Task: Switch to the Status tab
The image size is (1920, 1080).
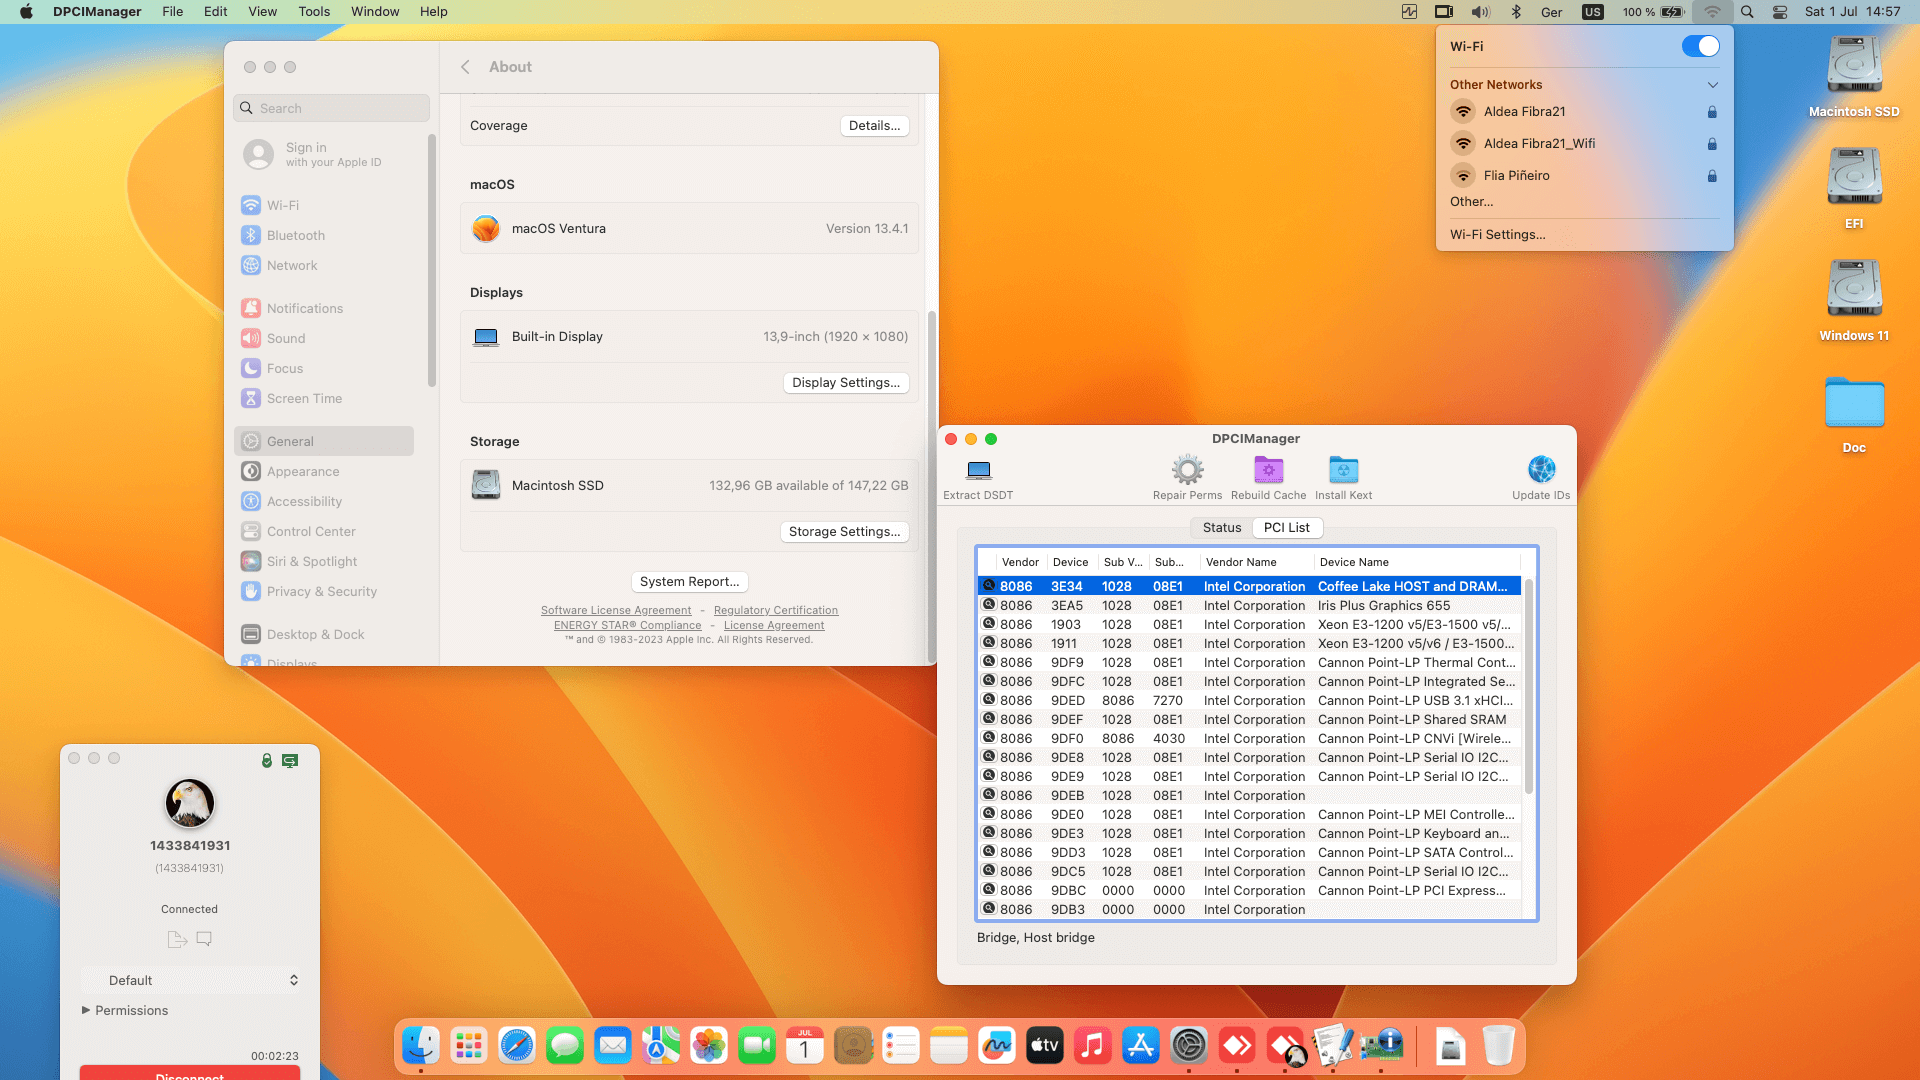Action: 1222,527
